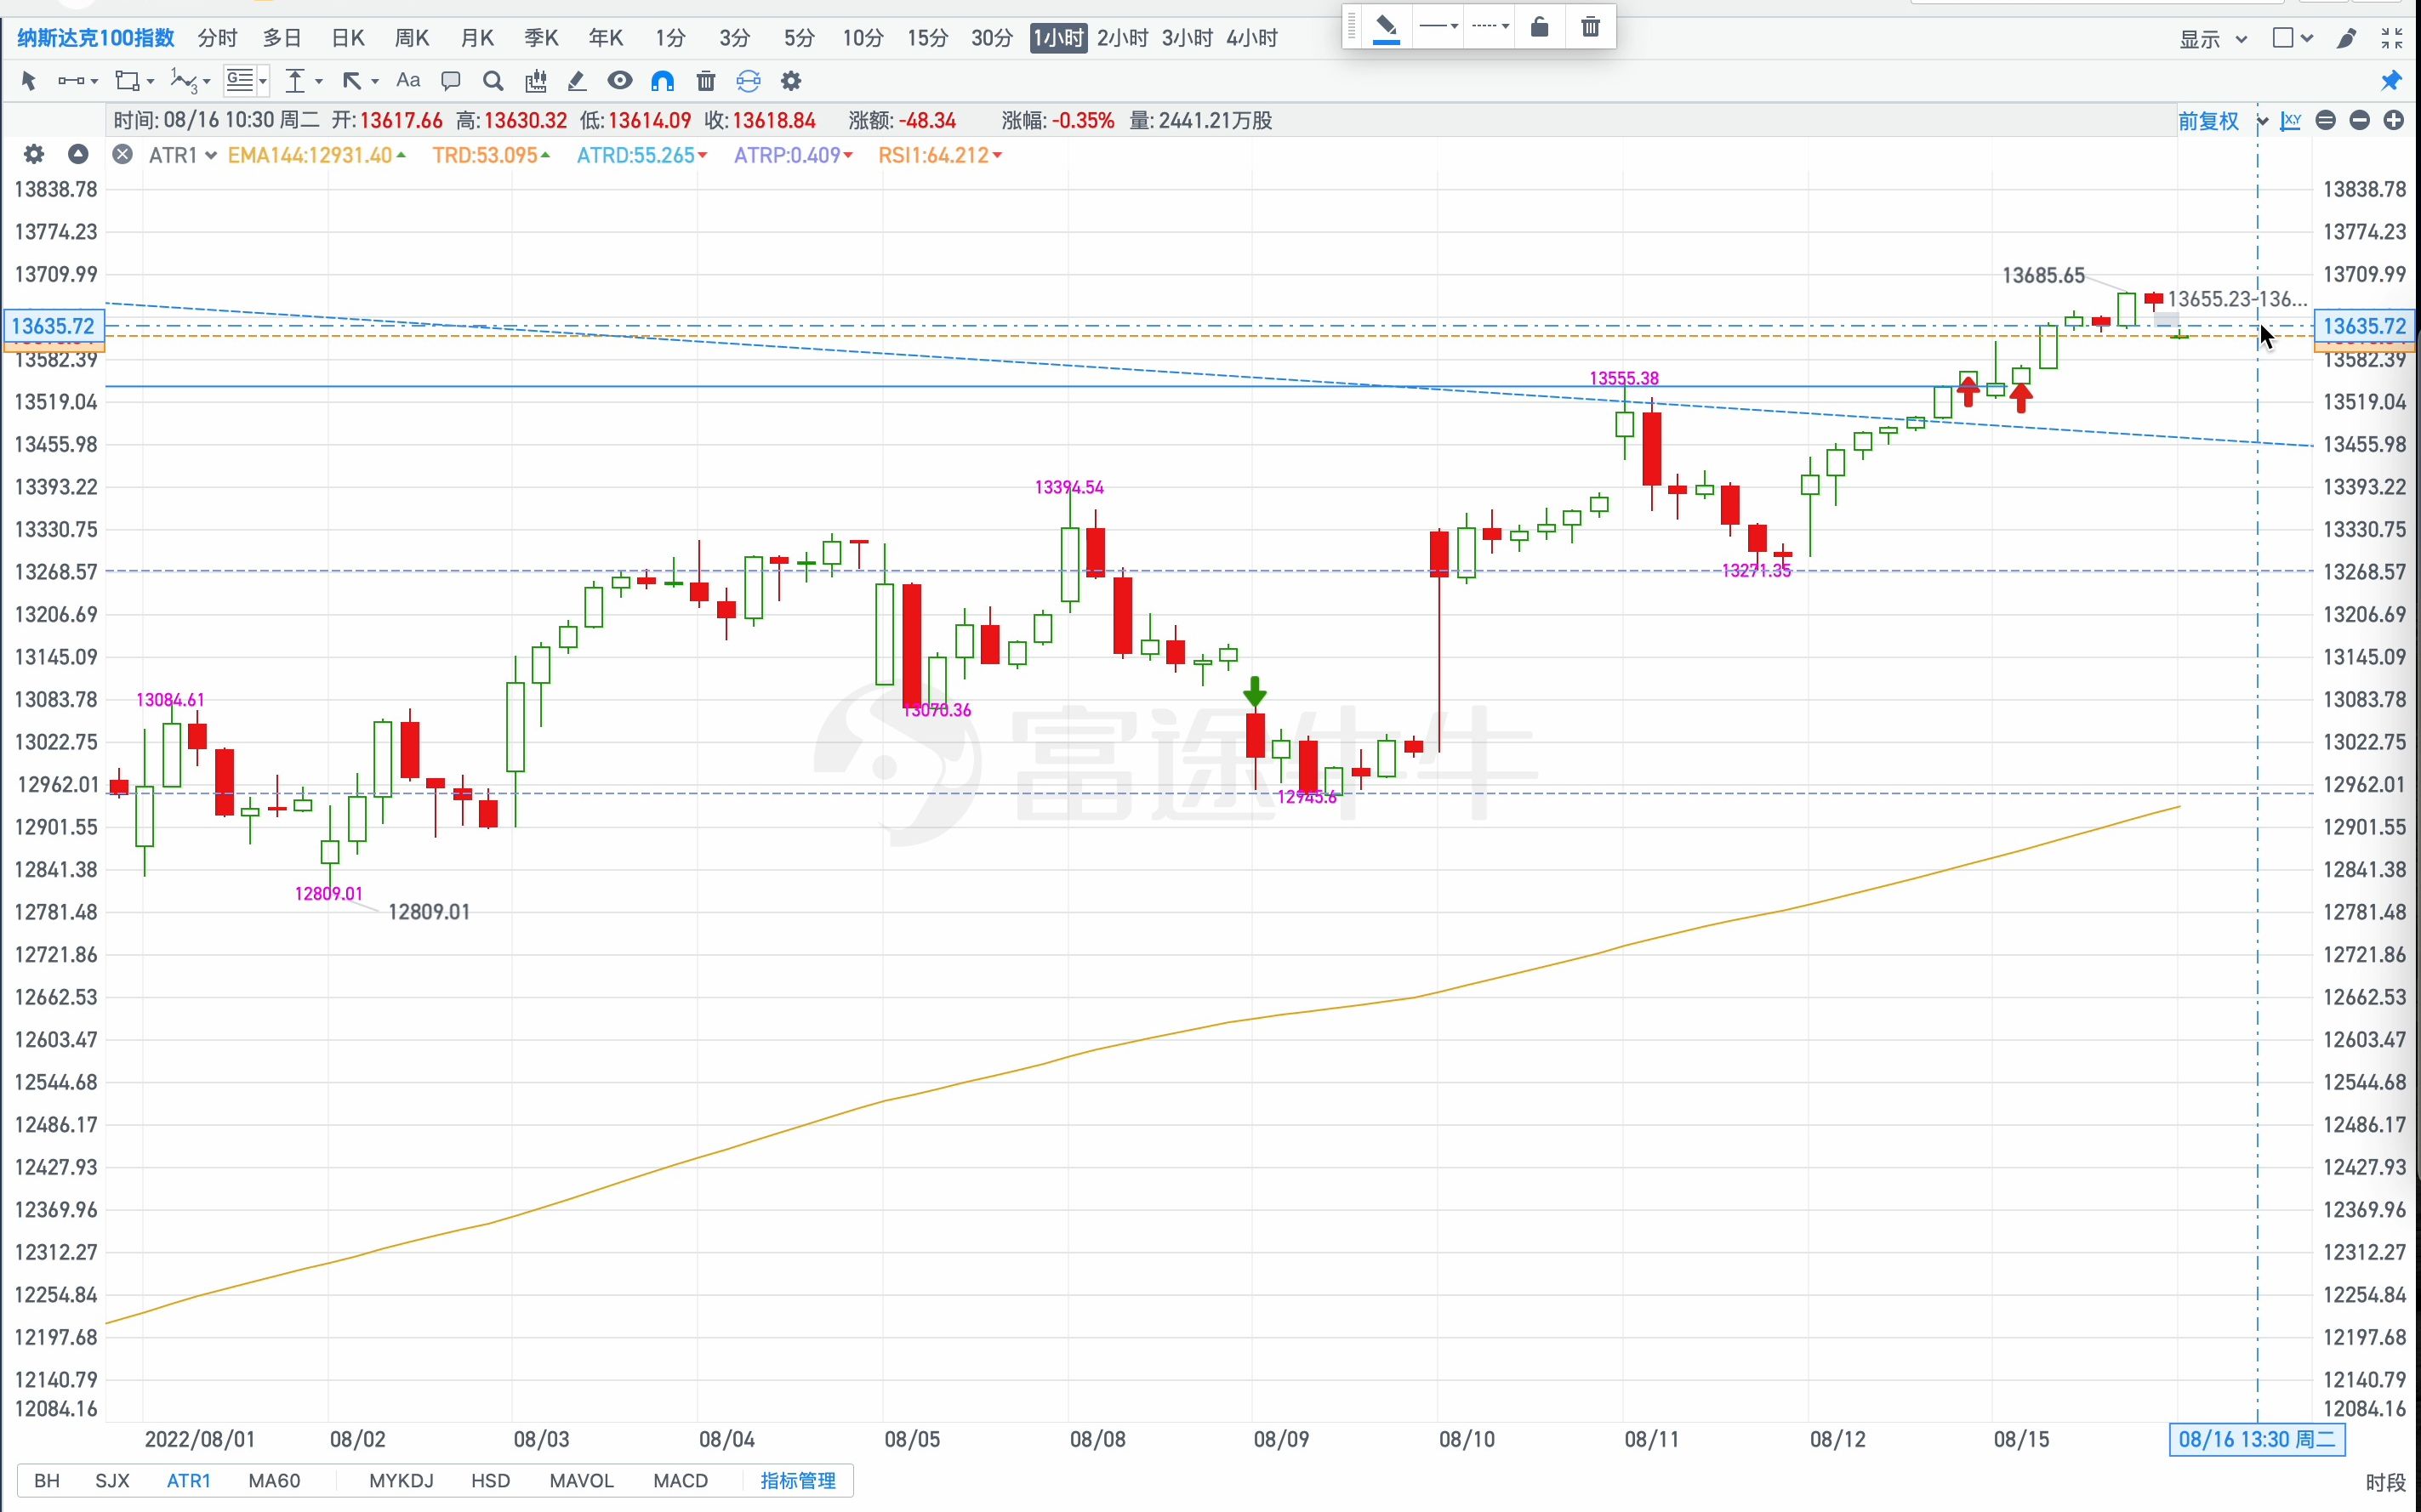Switch to the 周K weekly chart
Image resolution: width=2421 pixels, height=1512 pixels.
click(x=411, y=38)
